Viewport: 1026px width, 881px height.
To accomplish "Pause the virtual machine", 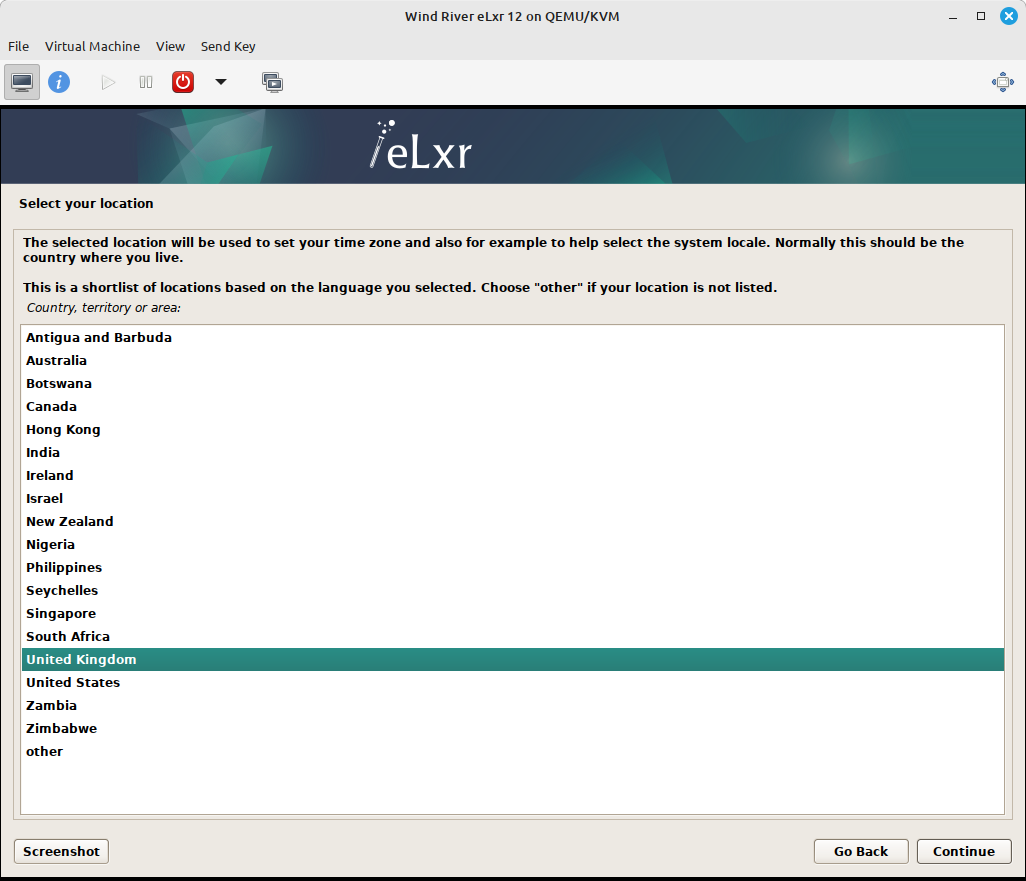I will 145,82.
